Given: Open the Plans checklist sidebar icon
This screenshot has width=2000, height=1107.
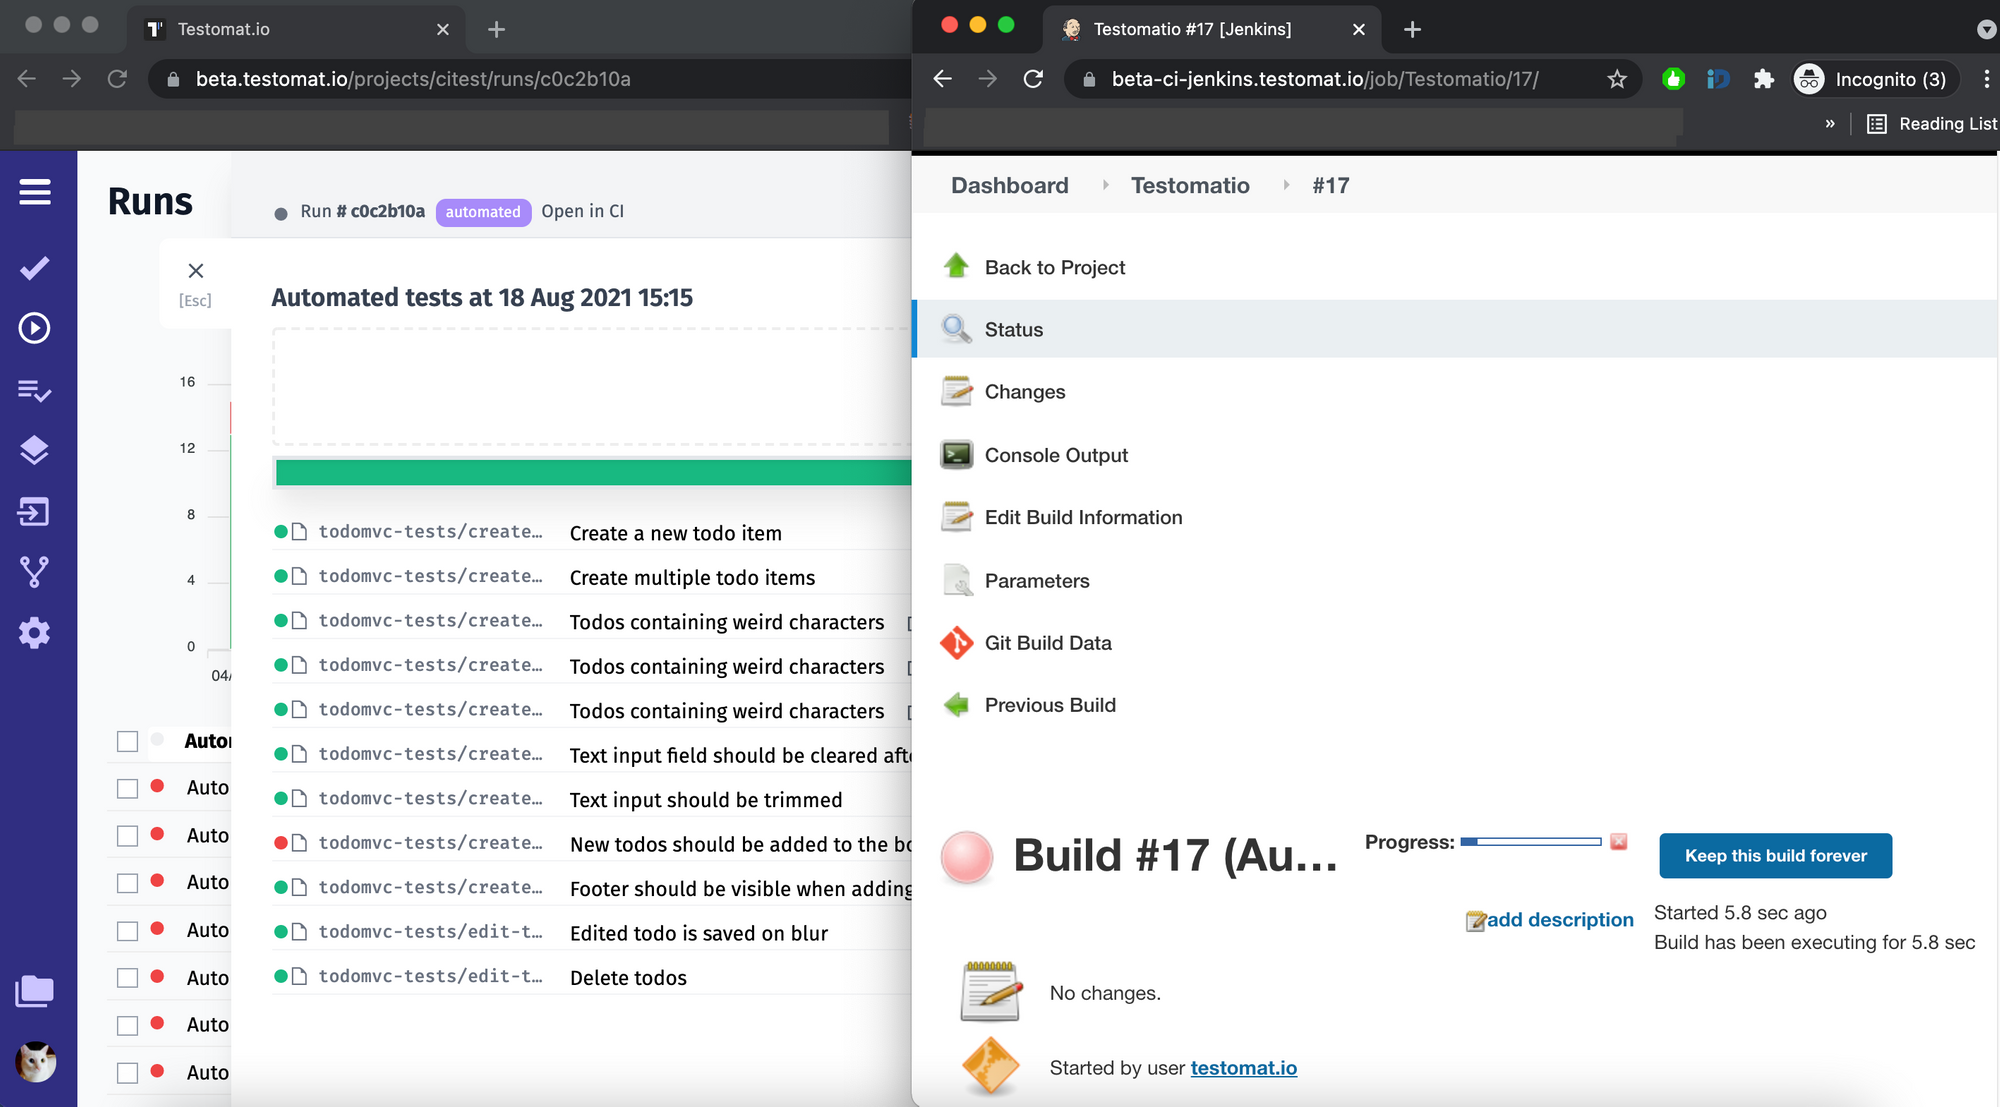Looking at the screenshot, I should pyautogui.click(x=35, y=390).
